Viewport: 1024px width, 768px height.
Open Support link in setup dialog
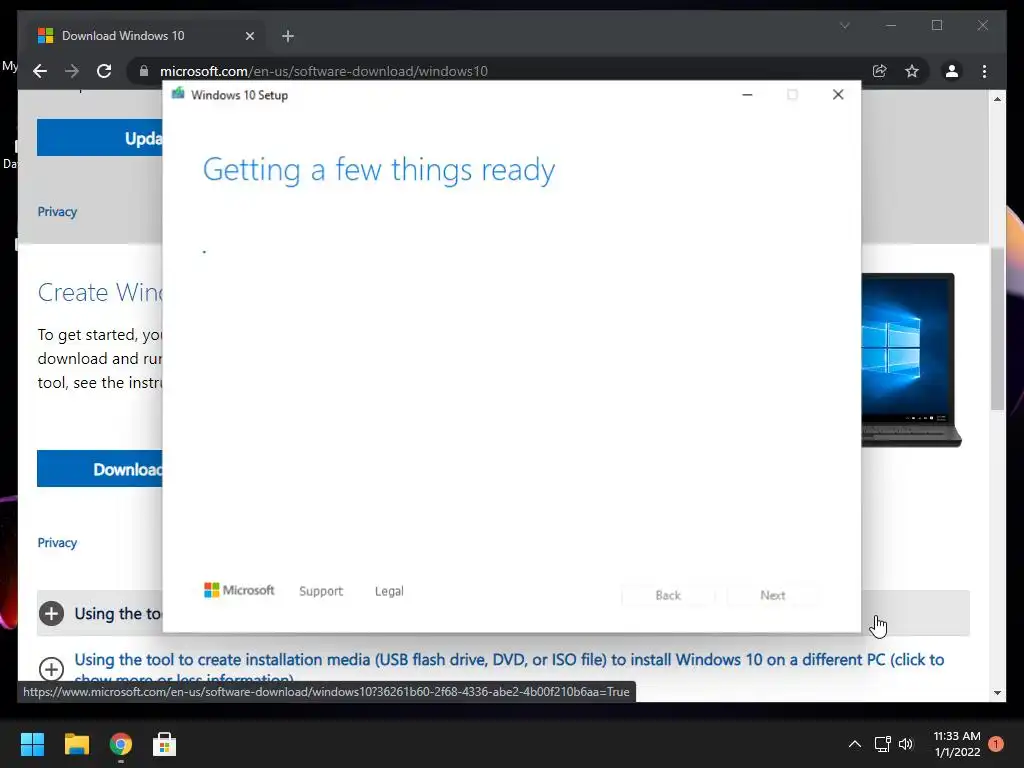click(321, 591)
